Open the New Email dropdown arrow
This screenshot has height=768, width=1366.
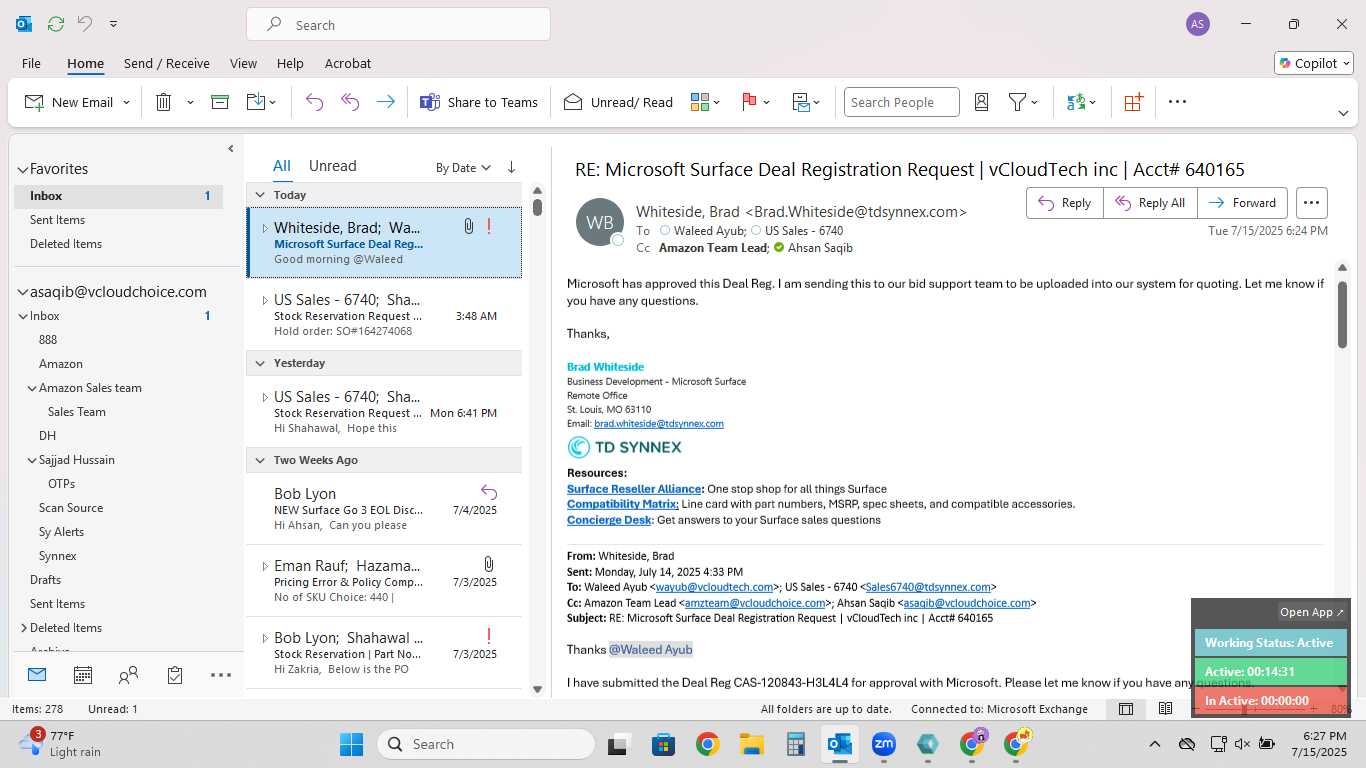coord(127,102)
